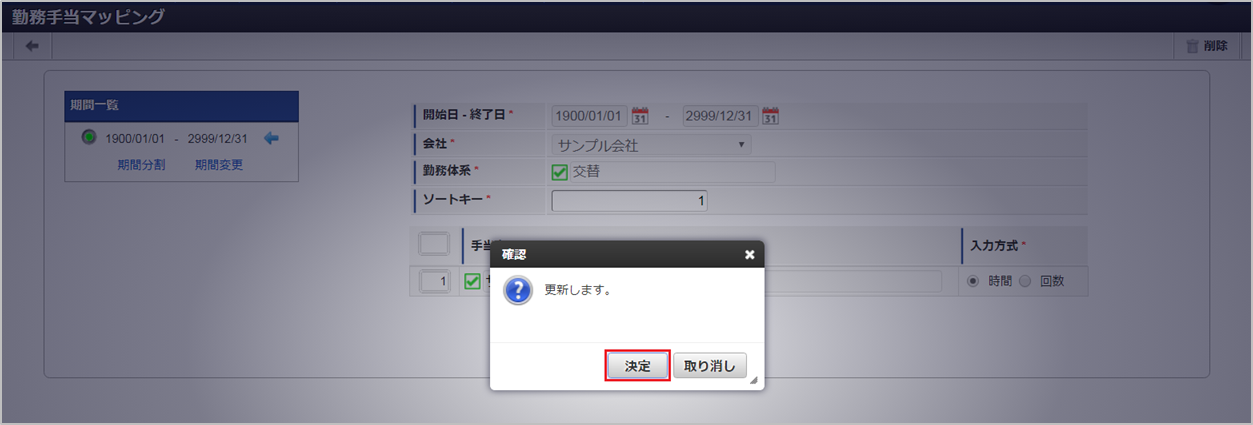Click the 更新します。 message text
The image size is (1253, 425).
pyautogui.click(x=578, y=291)
